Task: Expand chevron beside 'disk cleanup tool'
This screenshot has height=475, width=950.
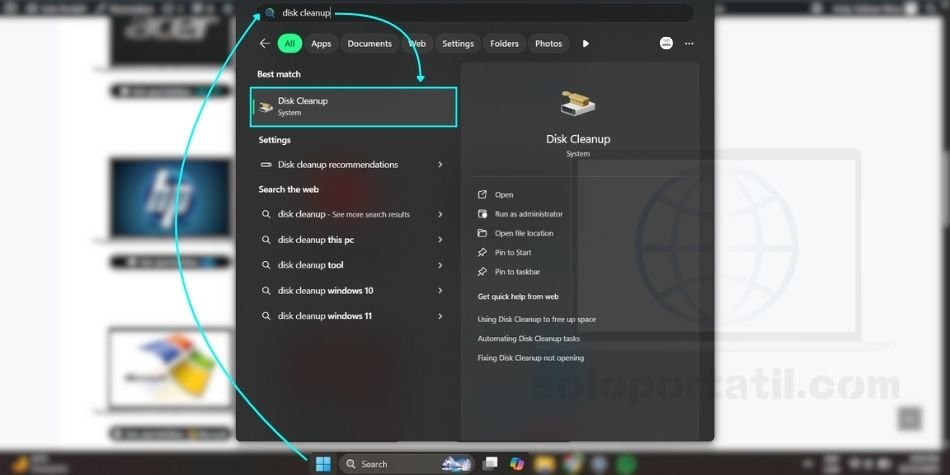Action: [440, 265]
